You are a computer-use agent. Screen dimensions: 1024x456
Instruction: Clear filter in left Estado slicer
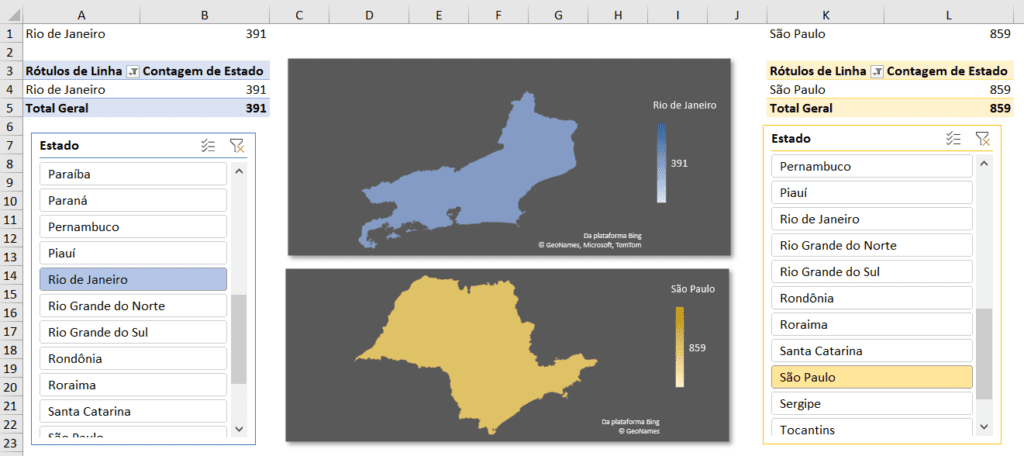236,146
